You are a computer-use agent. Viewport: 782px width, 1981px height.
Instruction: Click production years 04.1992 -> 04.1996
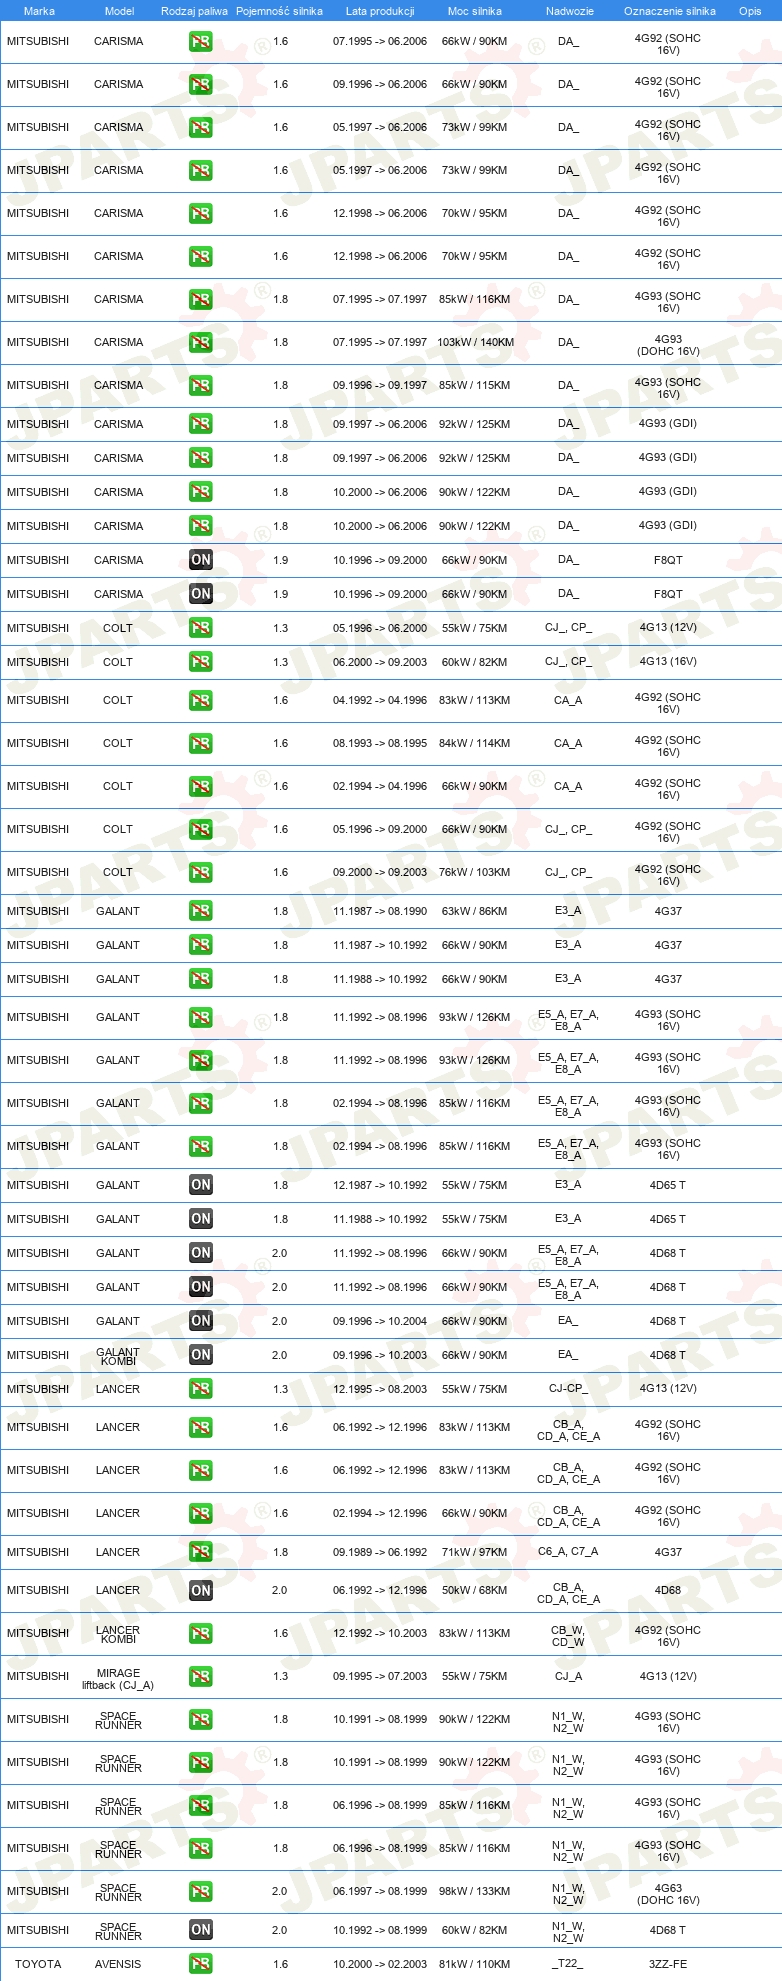pos(380,700)
